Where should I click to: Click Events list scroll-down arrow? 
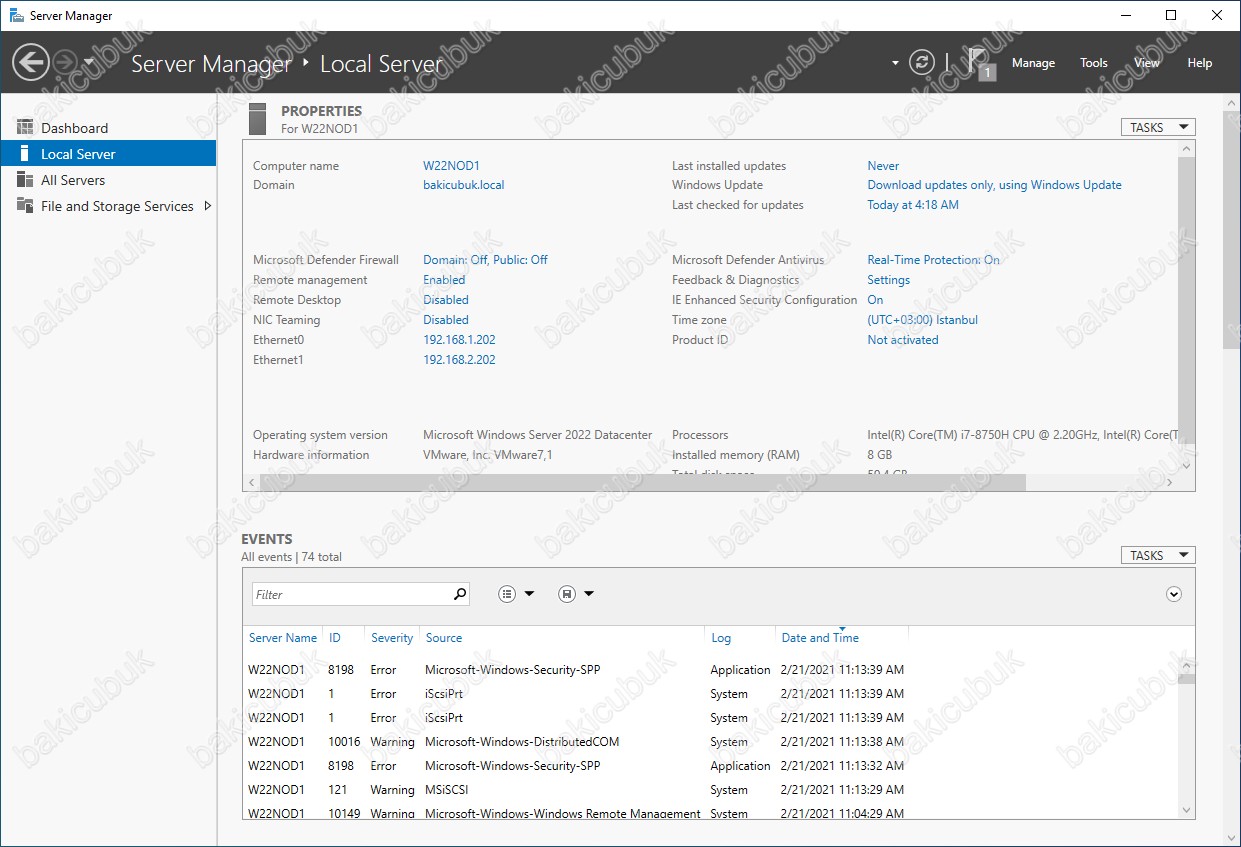coord(1186,811)
